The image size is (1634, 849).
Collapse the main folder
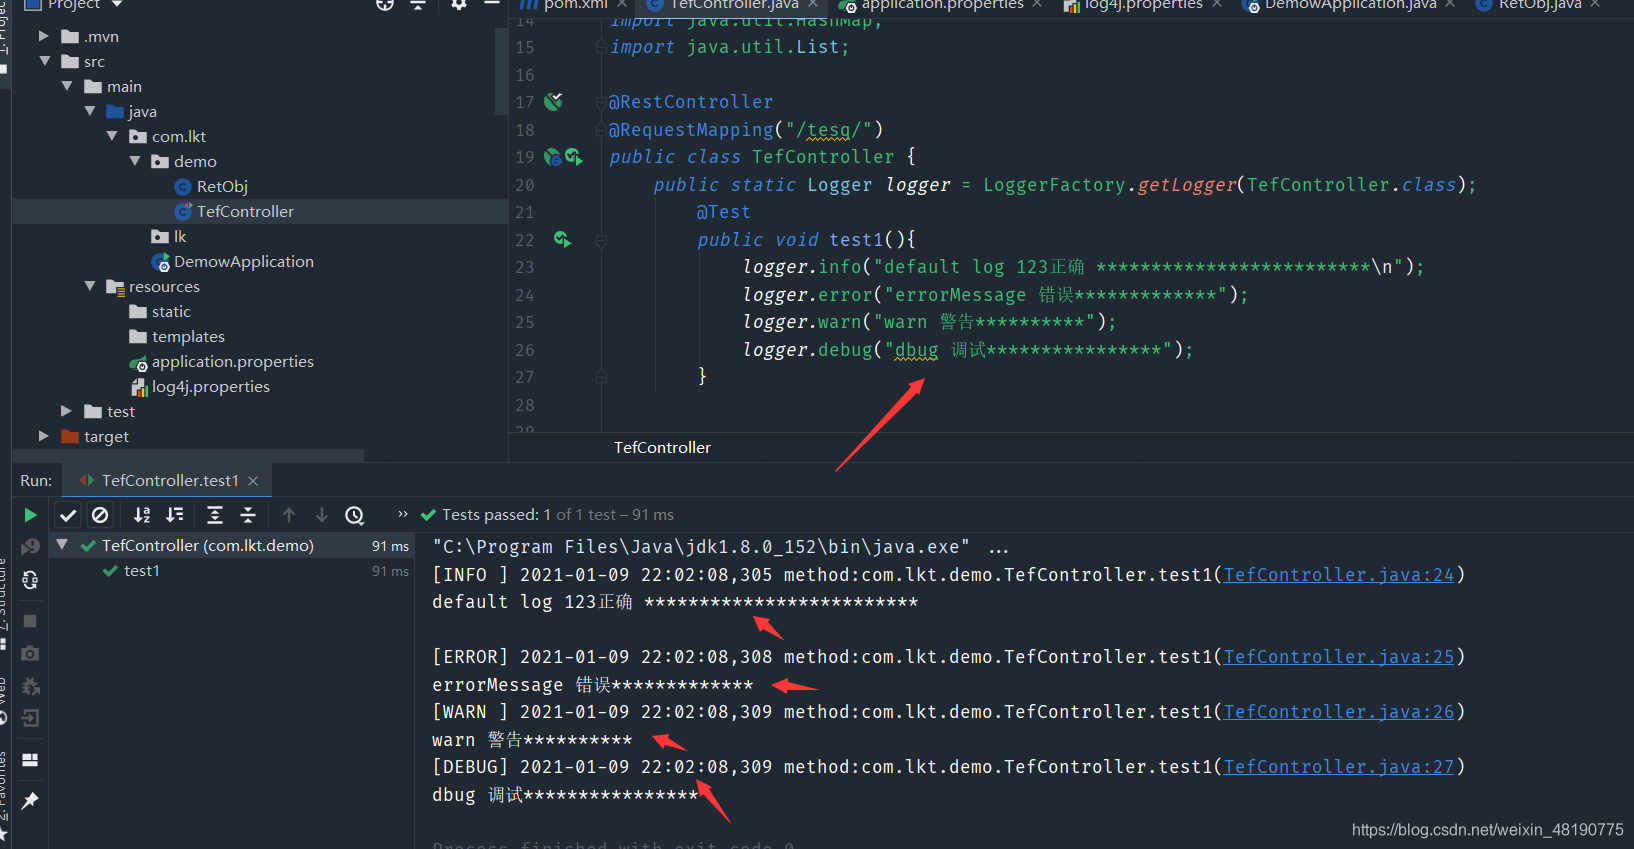[67, 86]
